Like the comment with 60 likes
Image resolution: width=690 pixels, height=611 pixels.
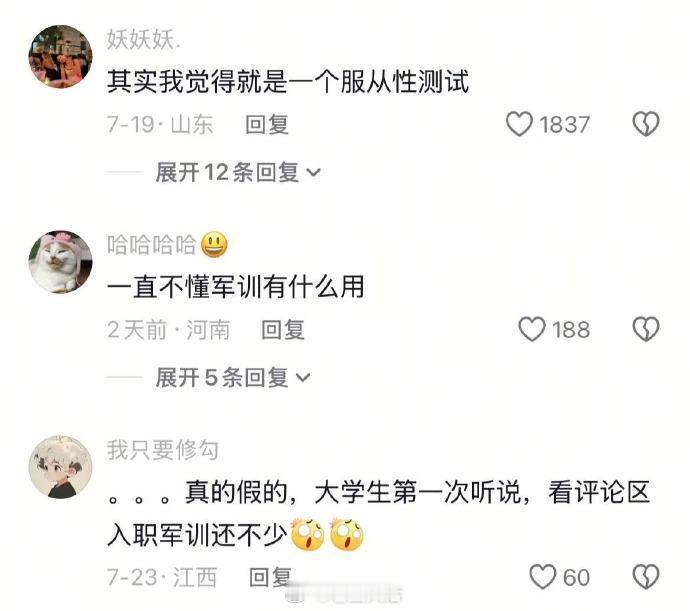(542, 577)
